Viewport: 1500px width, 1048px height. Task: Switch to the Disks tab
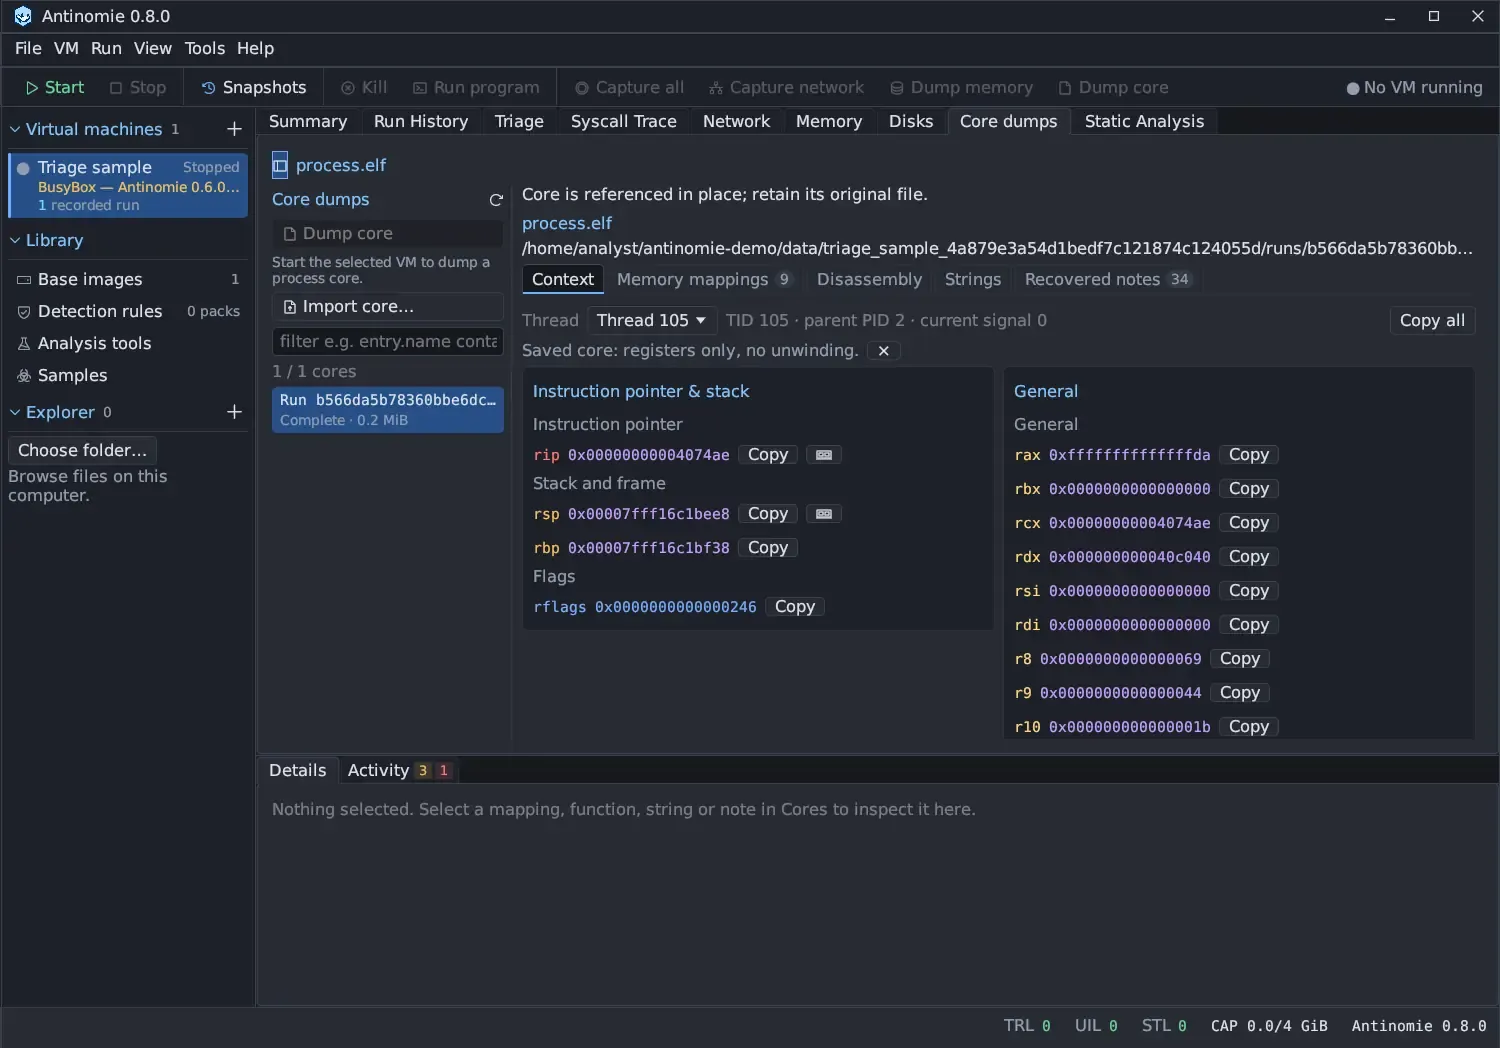pos(911,121)
